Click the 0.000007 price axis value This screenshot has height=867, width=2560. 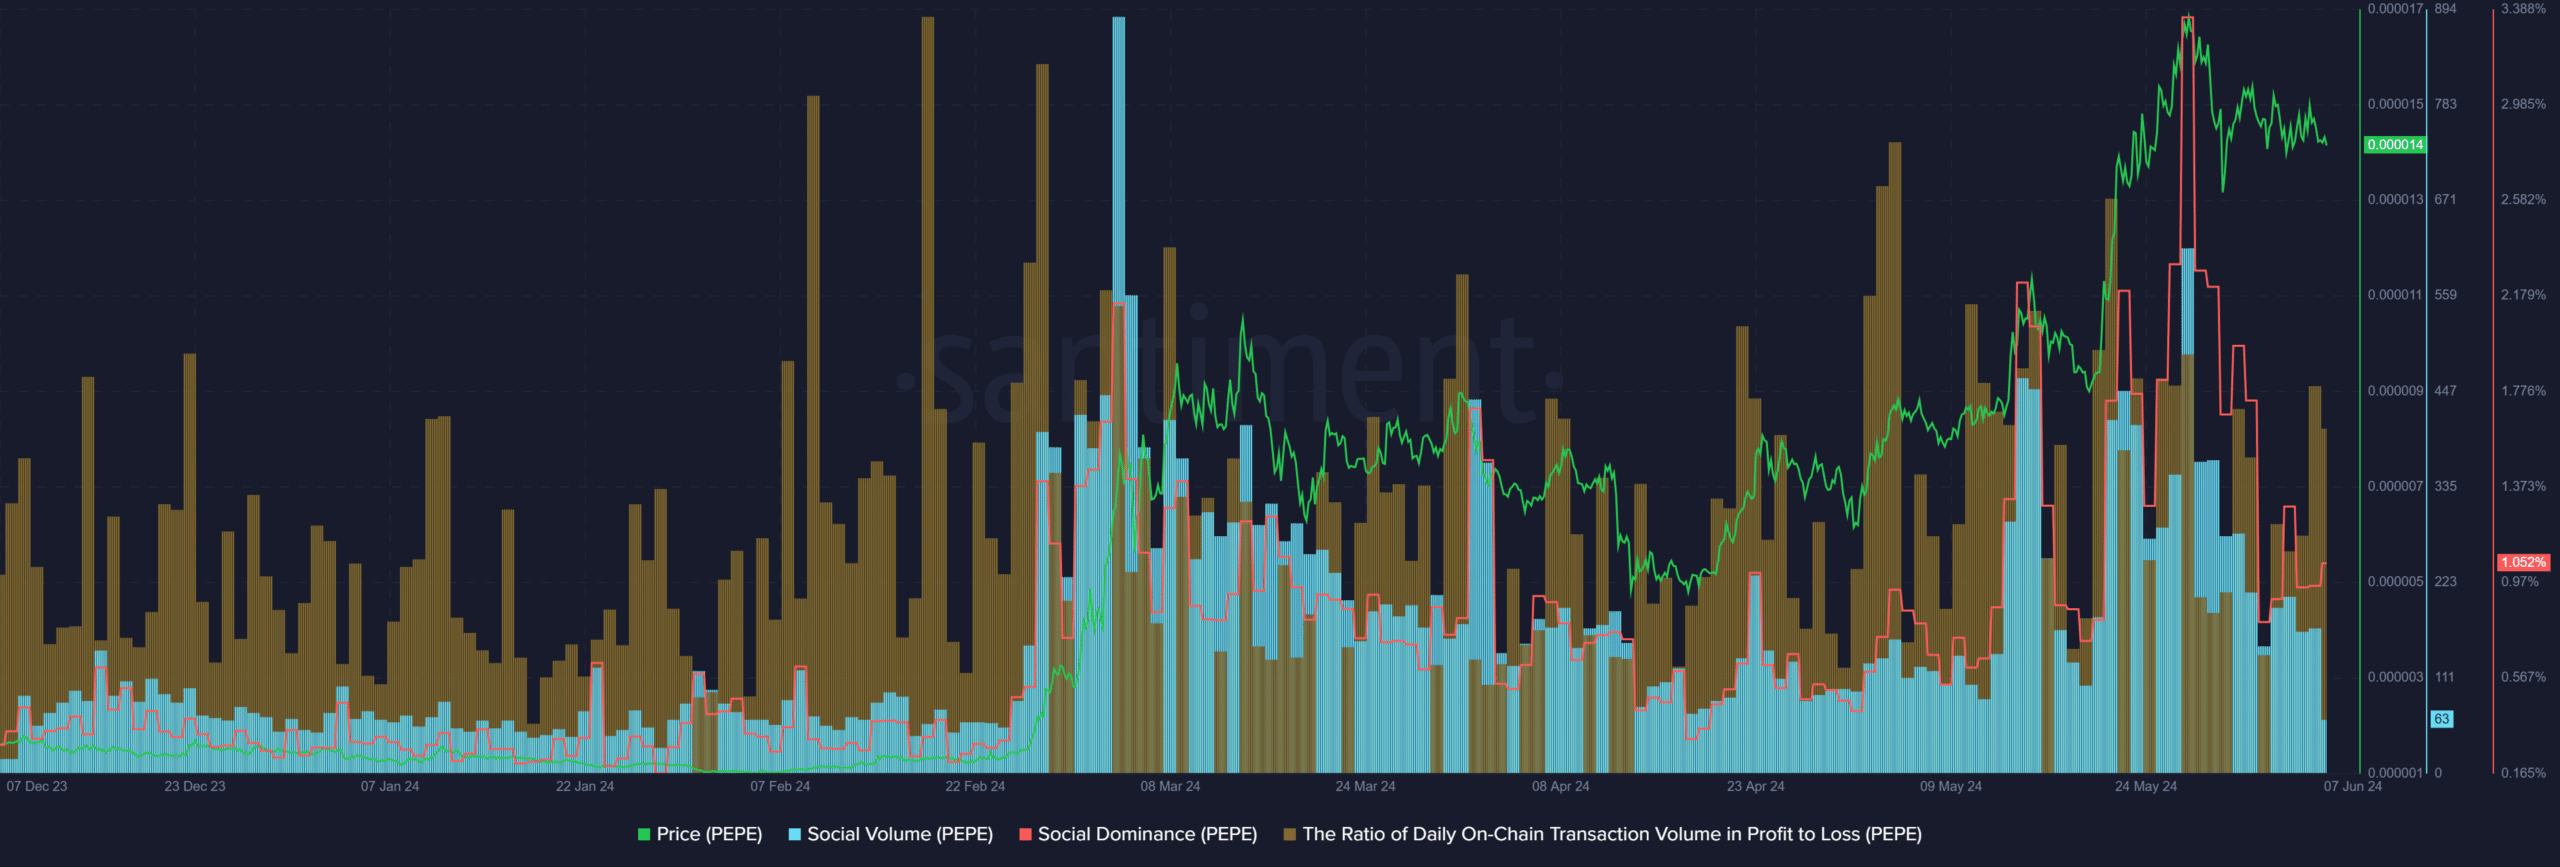tap(2395, 486)
